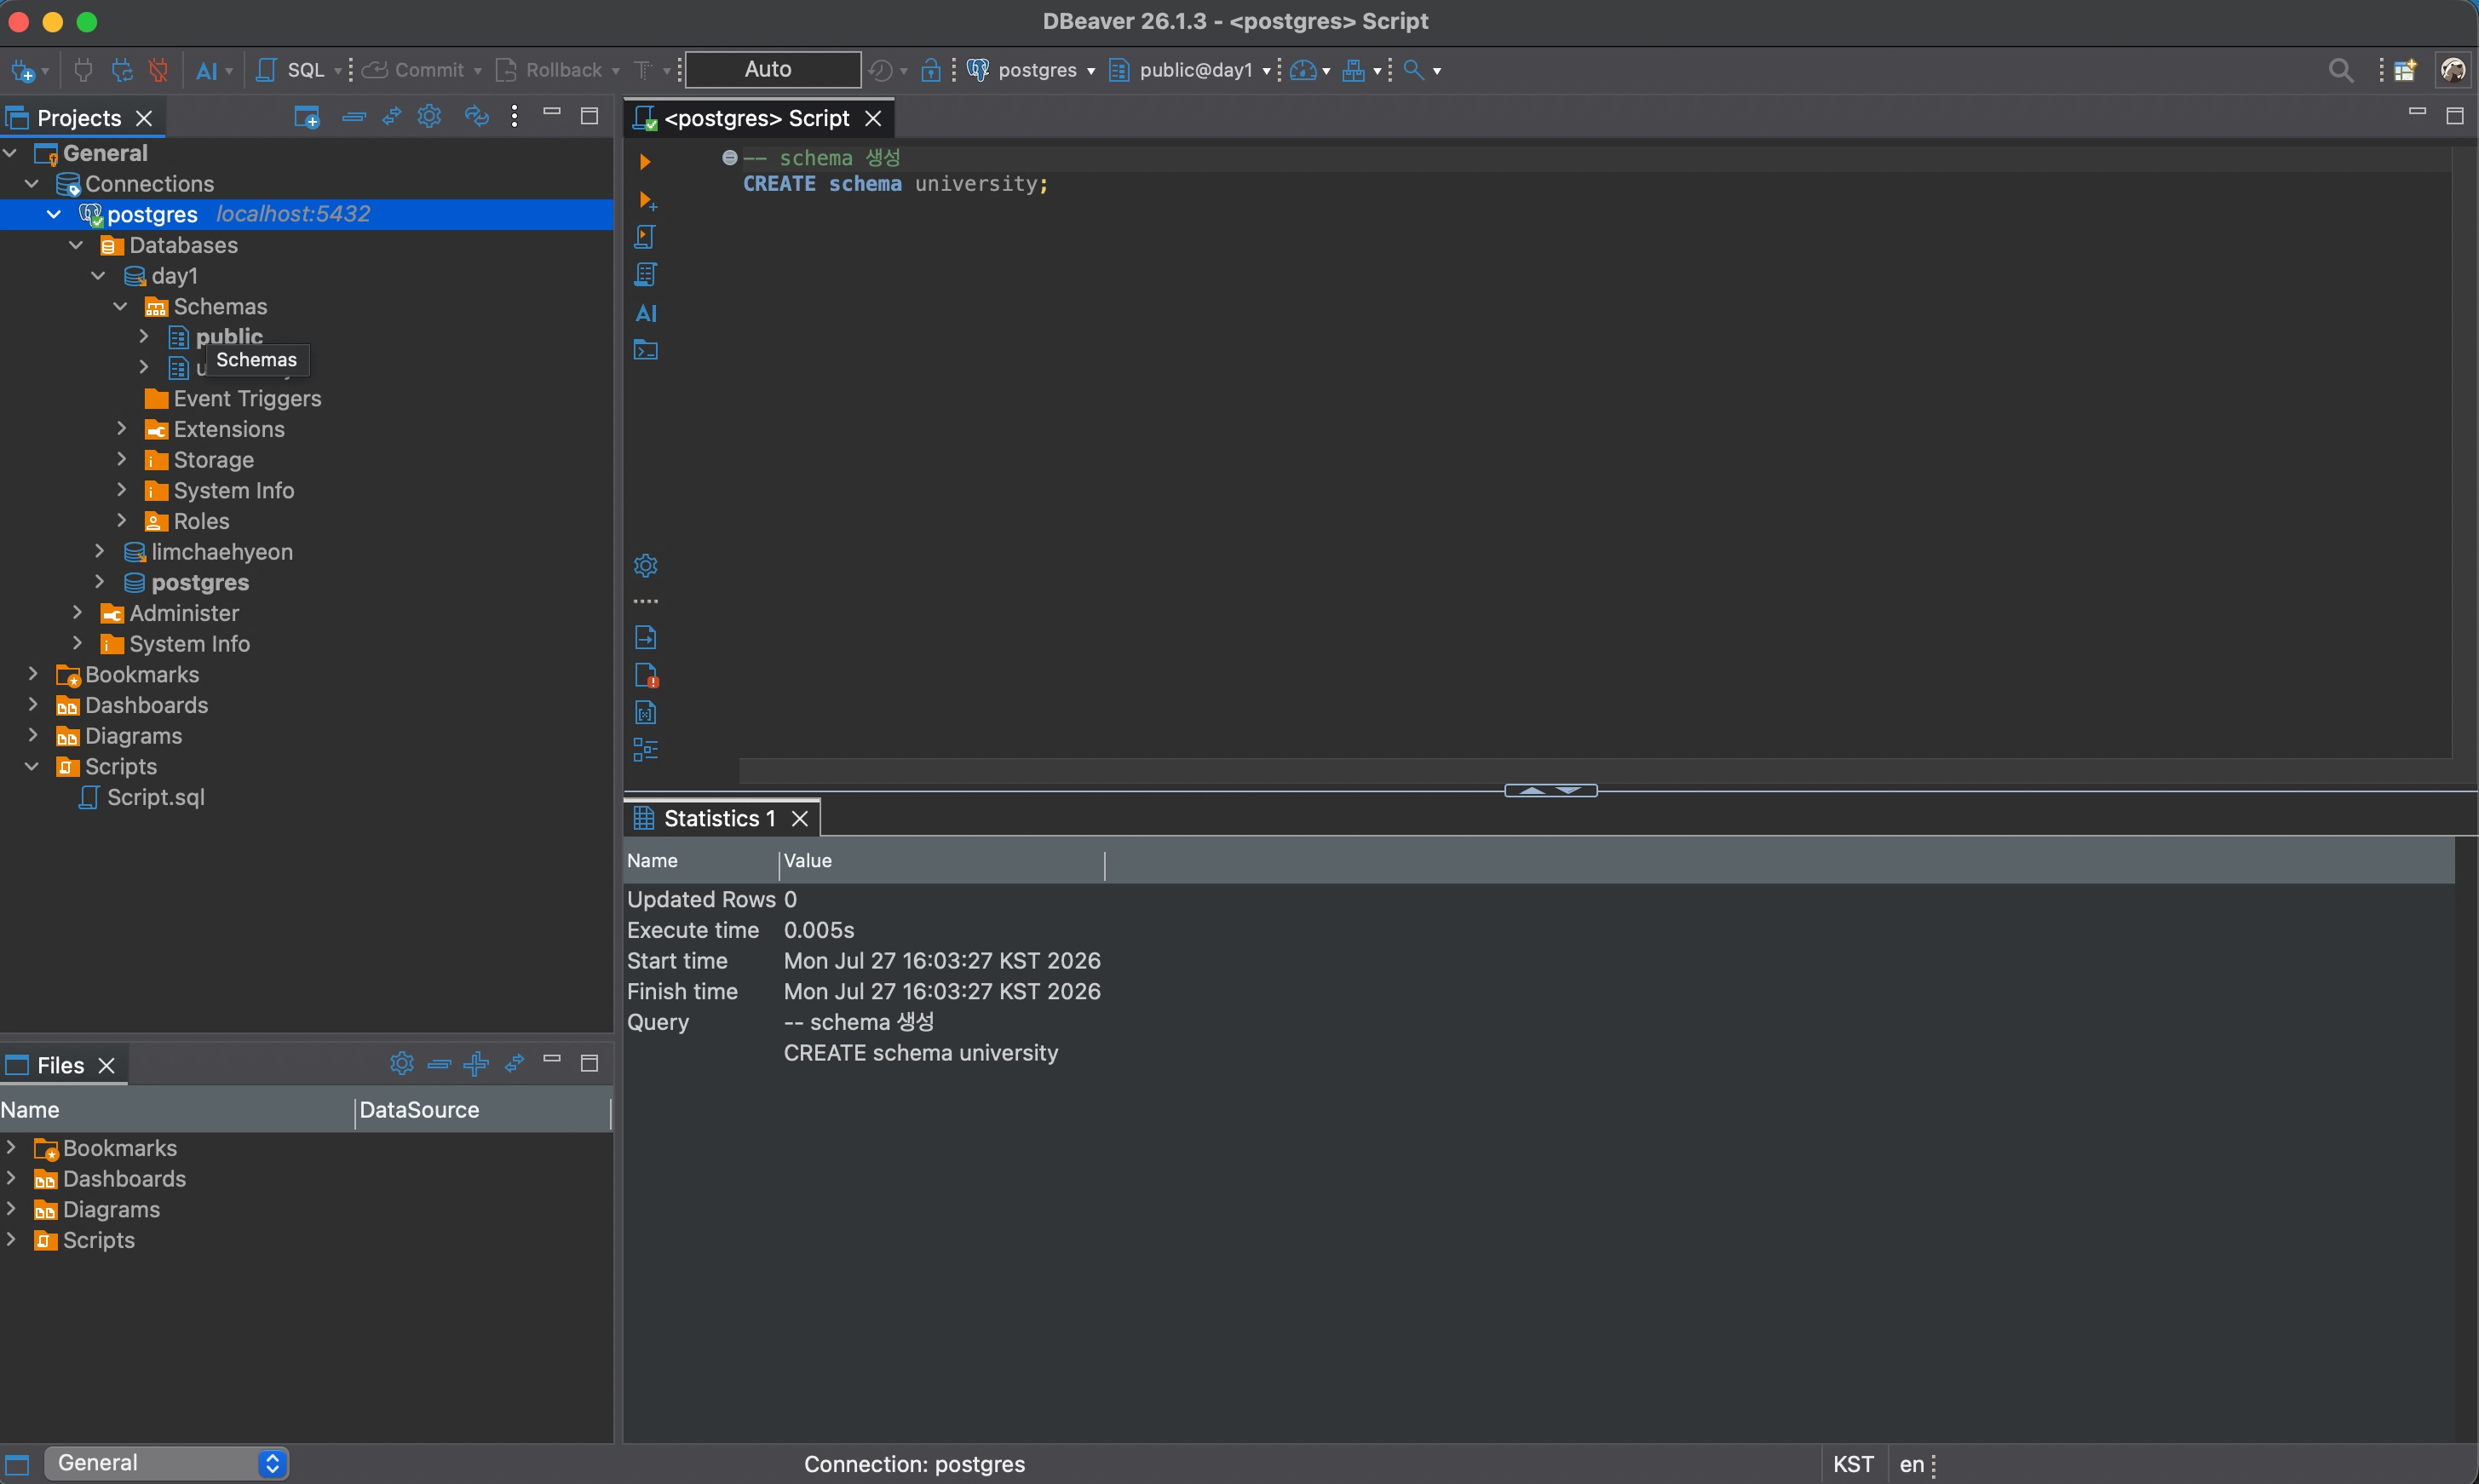This screenshot has height=1484, width=2479.
Task: Toggle the code fold marker beside the comment
Action: [729, 157]
